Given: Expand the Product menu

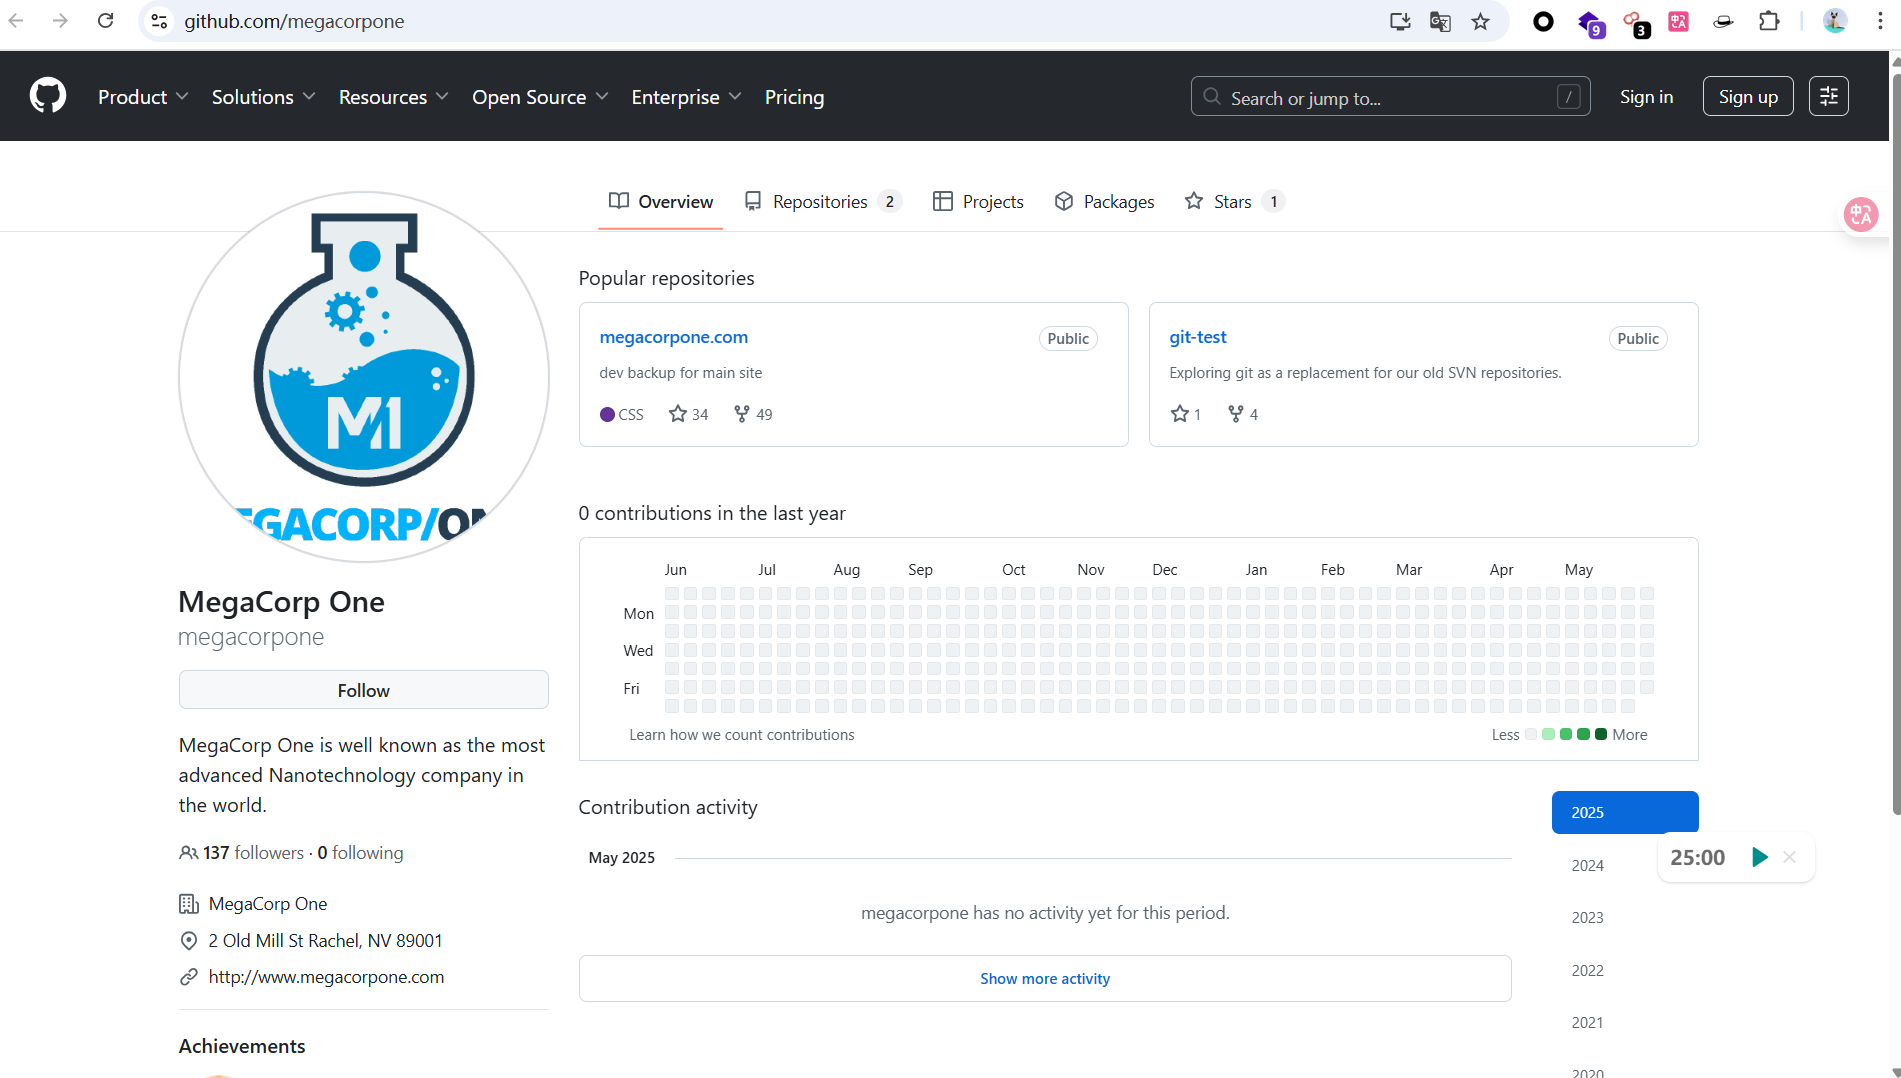Looking at the screenshot, I should (x=143, y=97).
